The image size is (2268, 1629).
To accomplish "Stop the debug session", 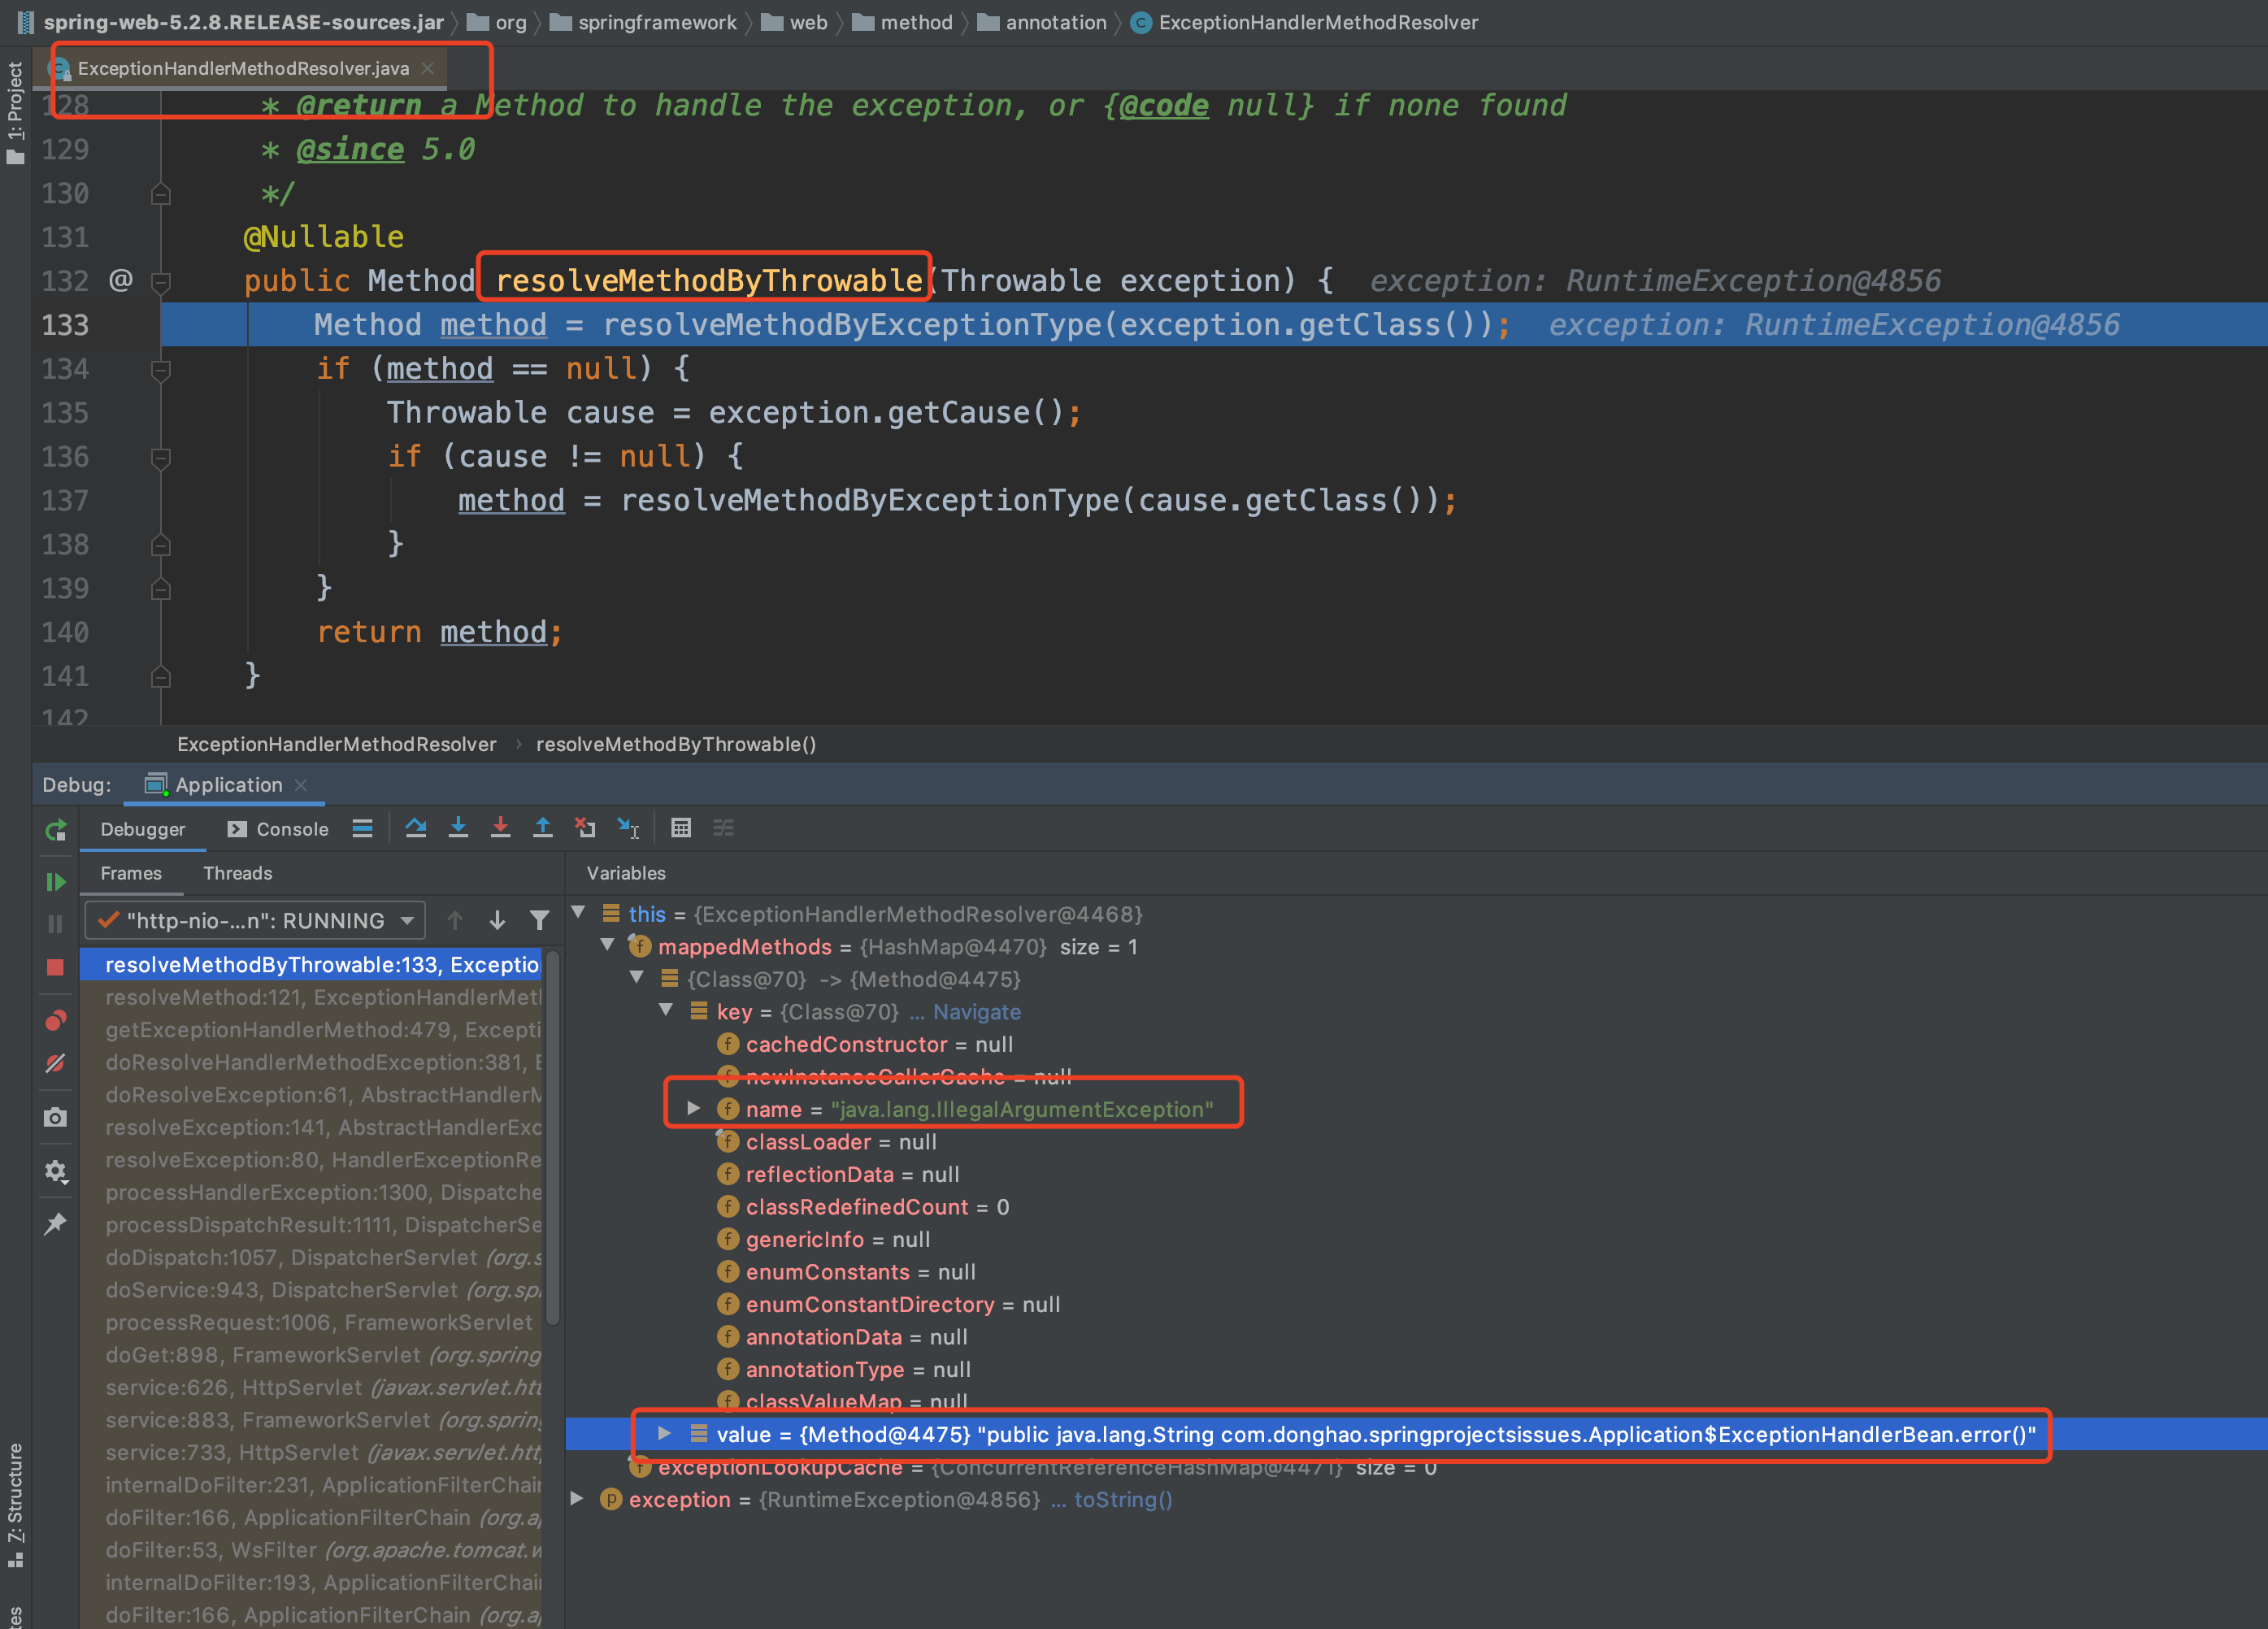I will click(55, 967).
